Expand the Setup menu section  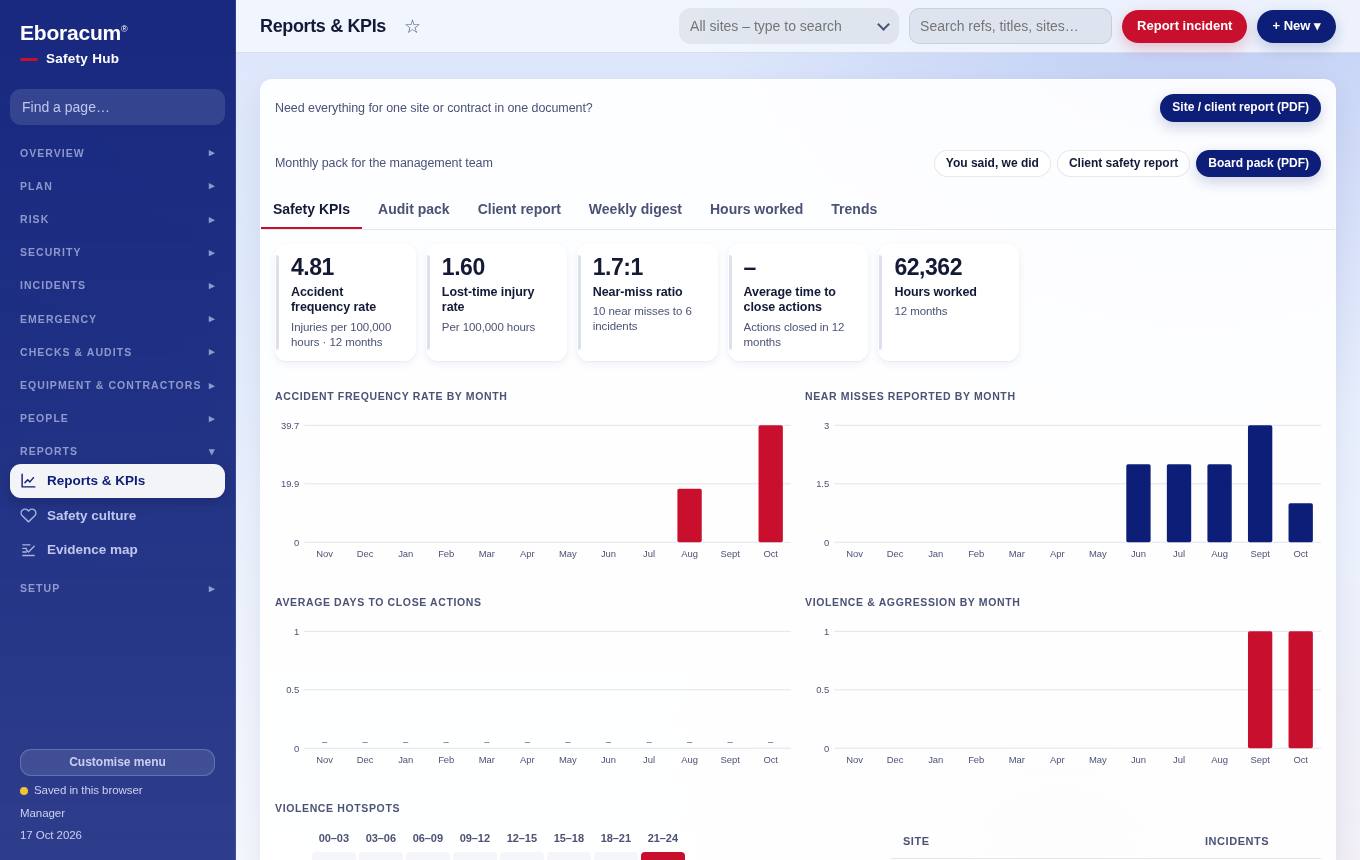point(118,588)
